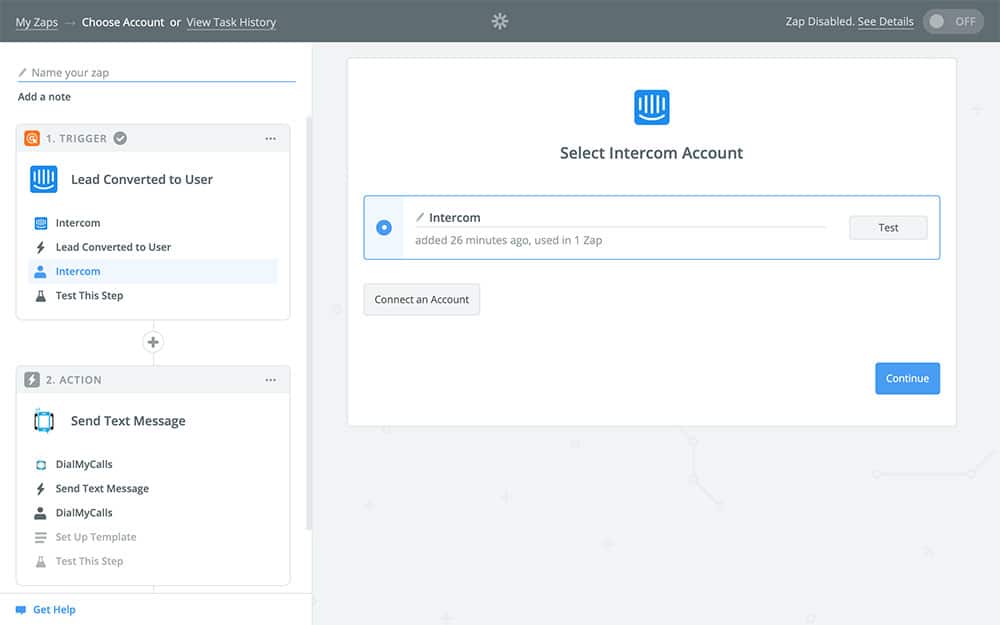
Task: Click the pencil icon beside Intercom account name
Action: [421, 217]
